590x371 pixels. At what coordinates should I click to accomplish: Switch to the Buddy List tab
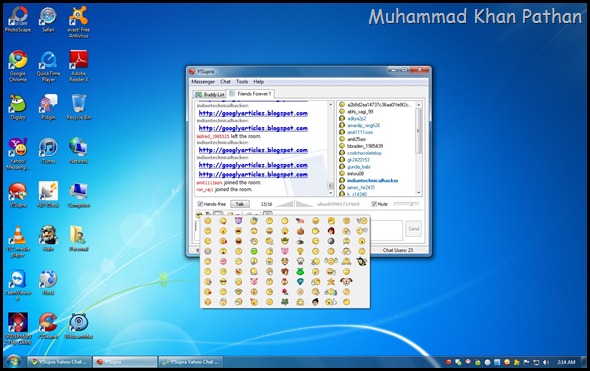(210, 94)
